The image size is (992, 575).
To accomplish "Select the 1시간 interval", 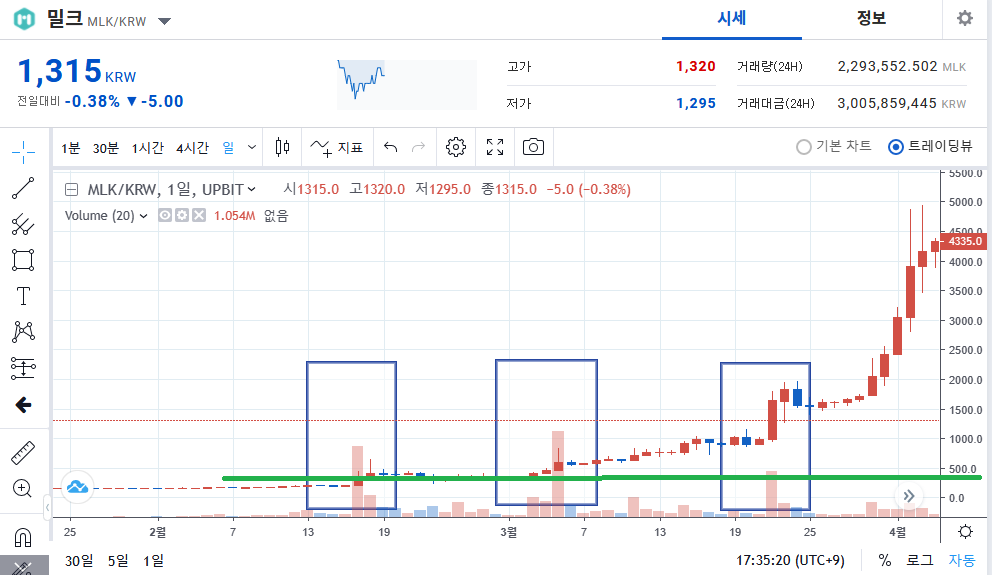I will pos(147,148).
